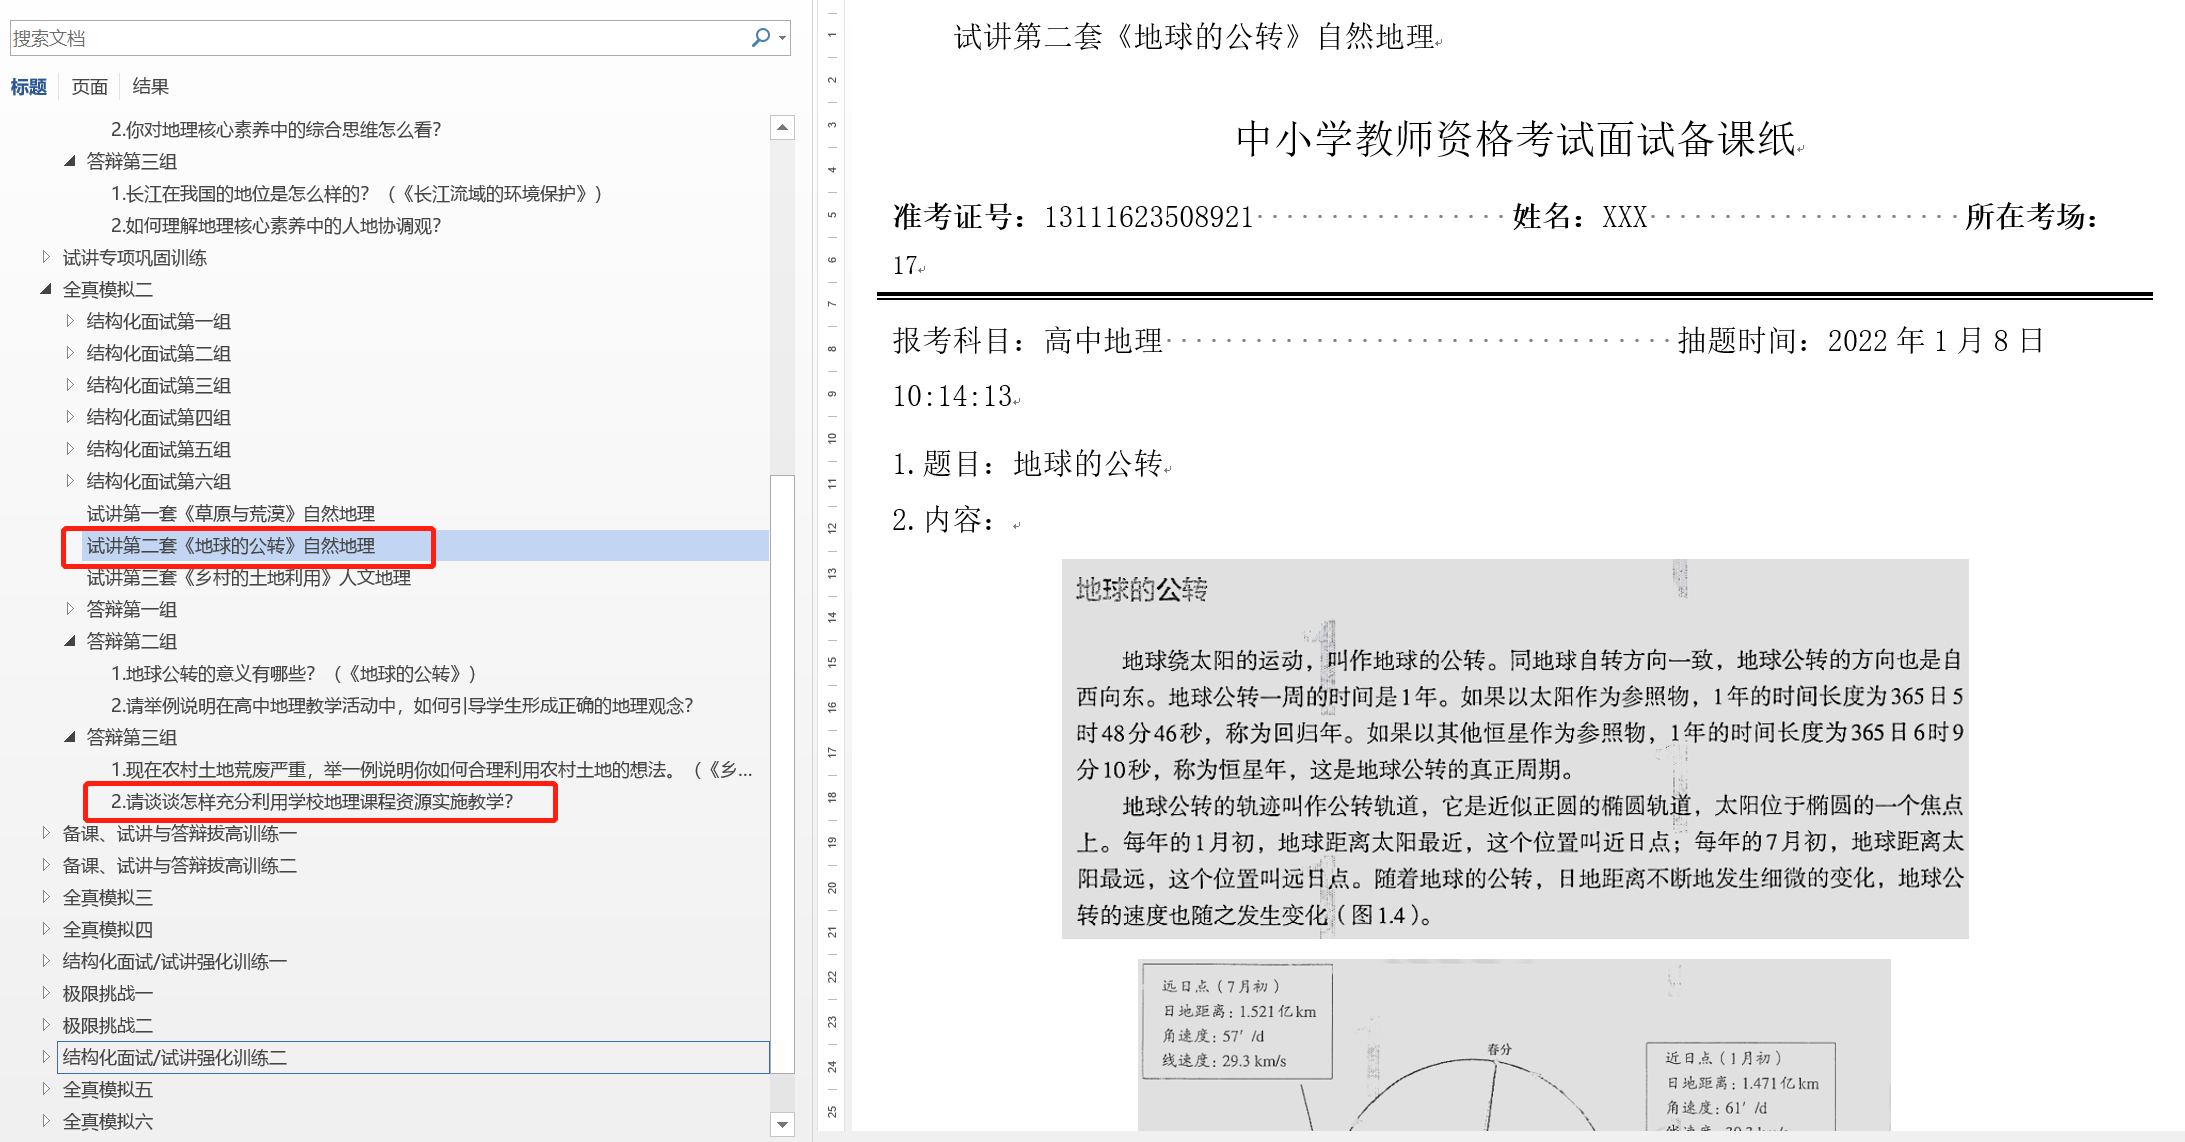Switch to the 结果 tab

[150, 87]
